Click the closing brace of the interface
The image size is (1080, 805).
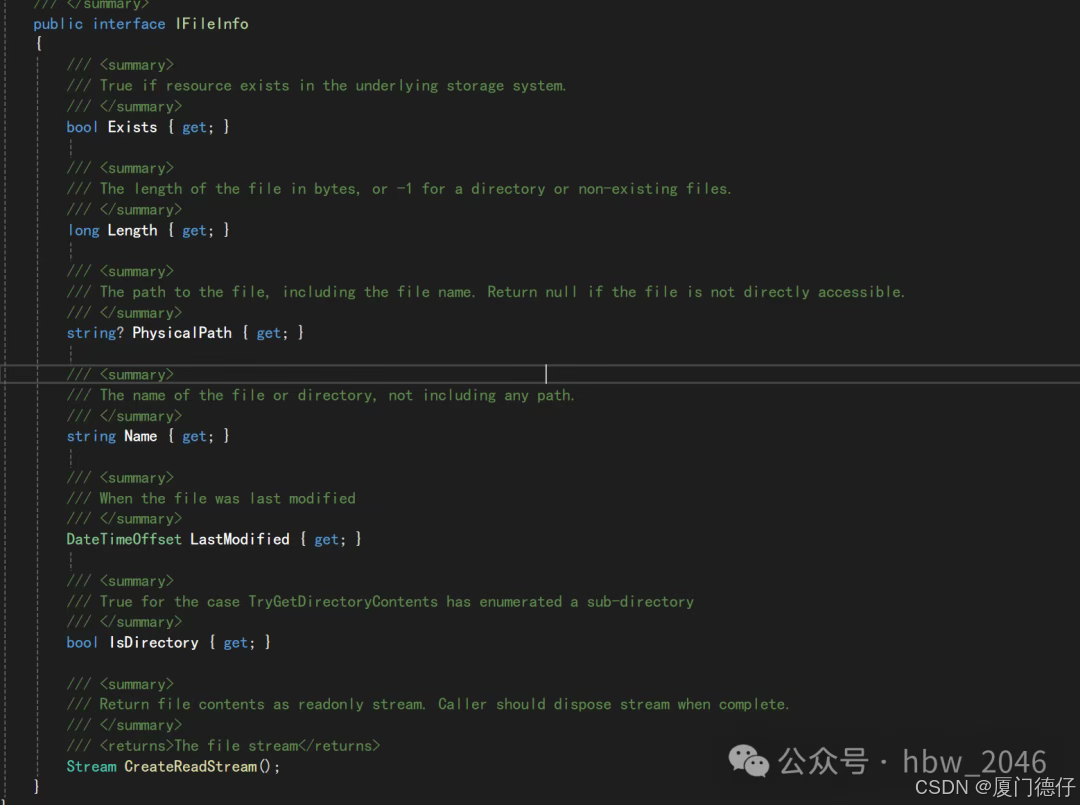[x=37, y=786]
